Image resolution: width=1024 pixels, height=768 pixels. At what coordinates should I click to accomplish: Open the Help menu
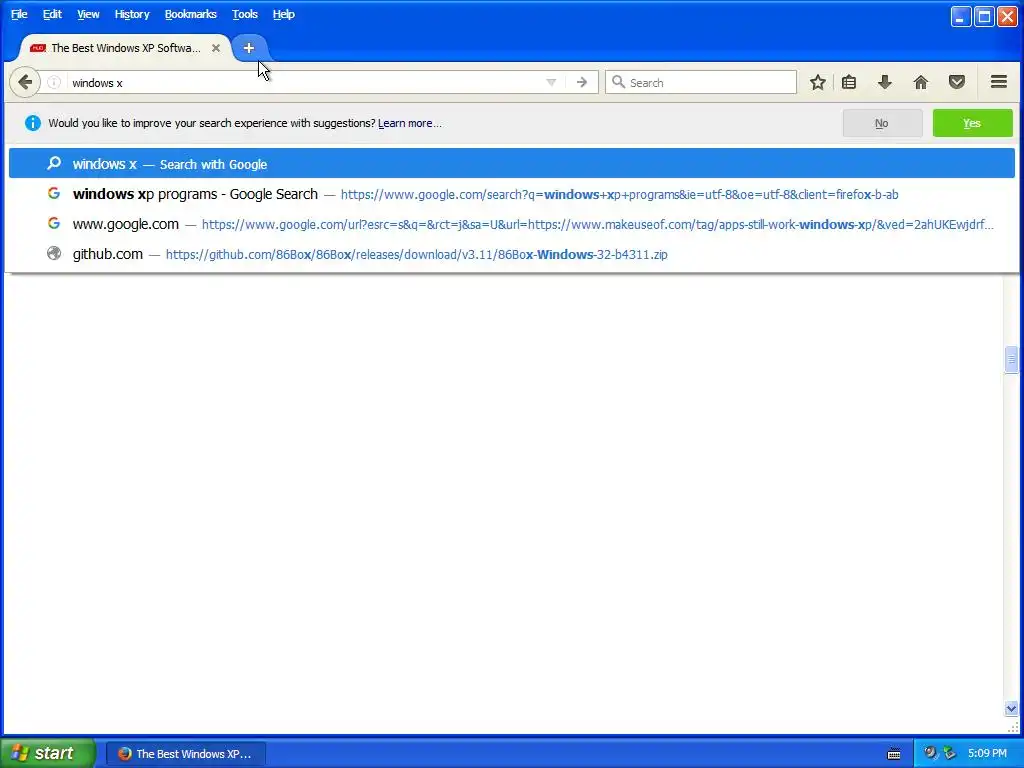(283, 14)
